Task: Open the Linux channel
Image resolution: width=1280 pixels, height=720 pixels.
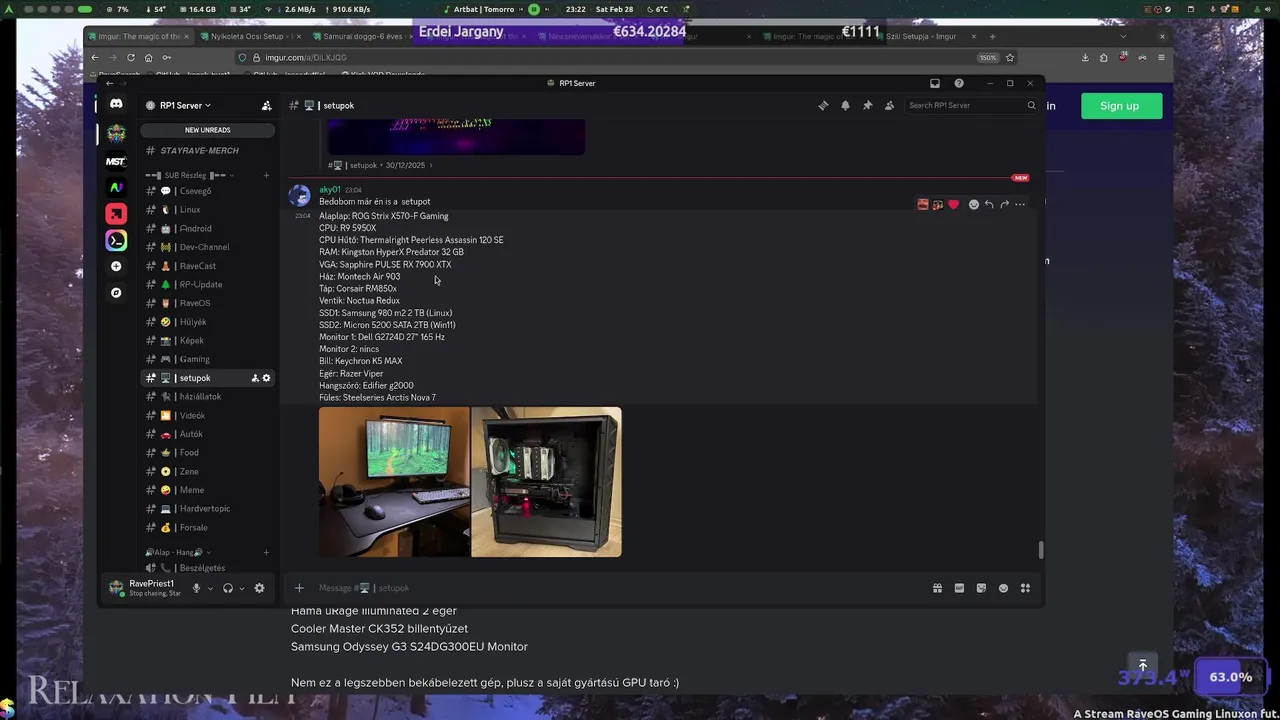Action: [x=207, y=210]
